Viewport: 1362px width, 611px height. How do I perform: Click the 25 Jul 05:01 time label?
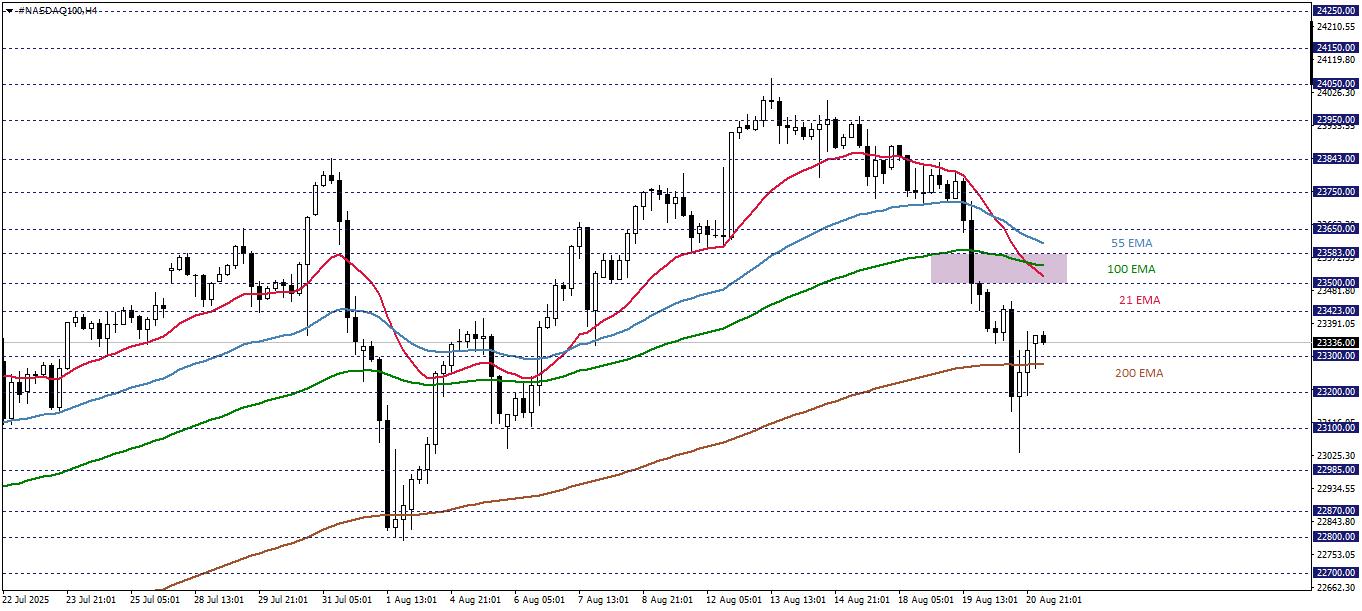(154, 600)
